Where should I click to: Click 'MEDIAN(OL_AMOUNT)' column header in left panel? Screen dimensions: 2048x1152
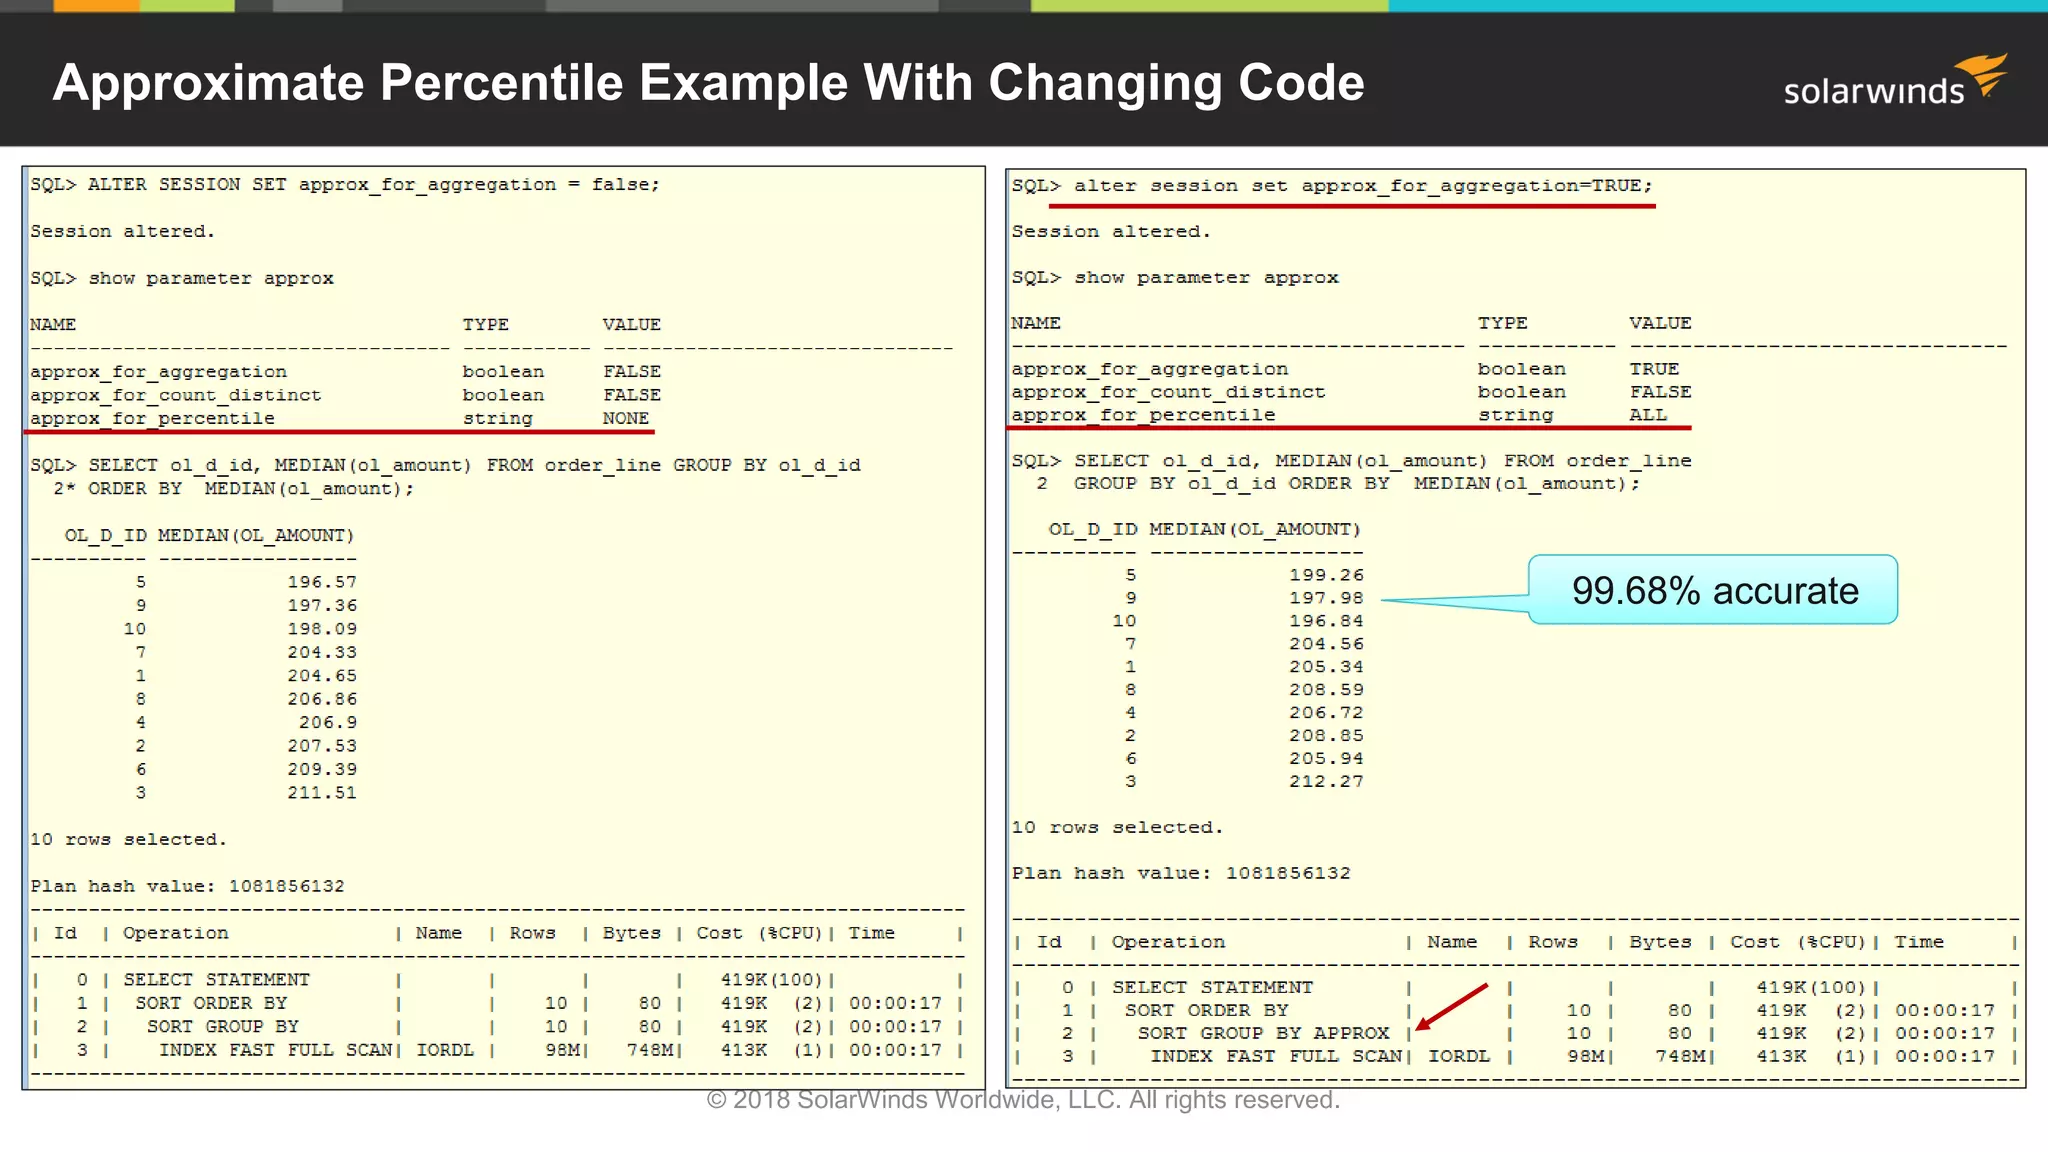[x=256, y=536]
